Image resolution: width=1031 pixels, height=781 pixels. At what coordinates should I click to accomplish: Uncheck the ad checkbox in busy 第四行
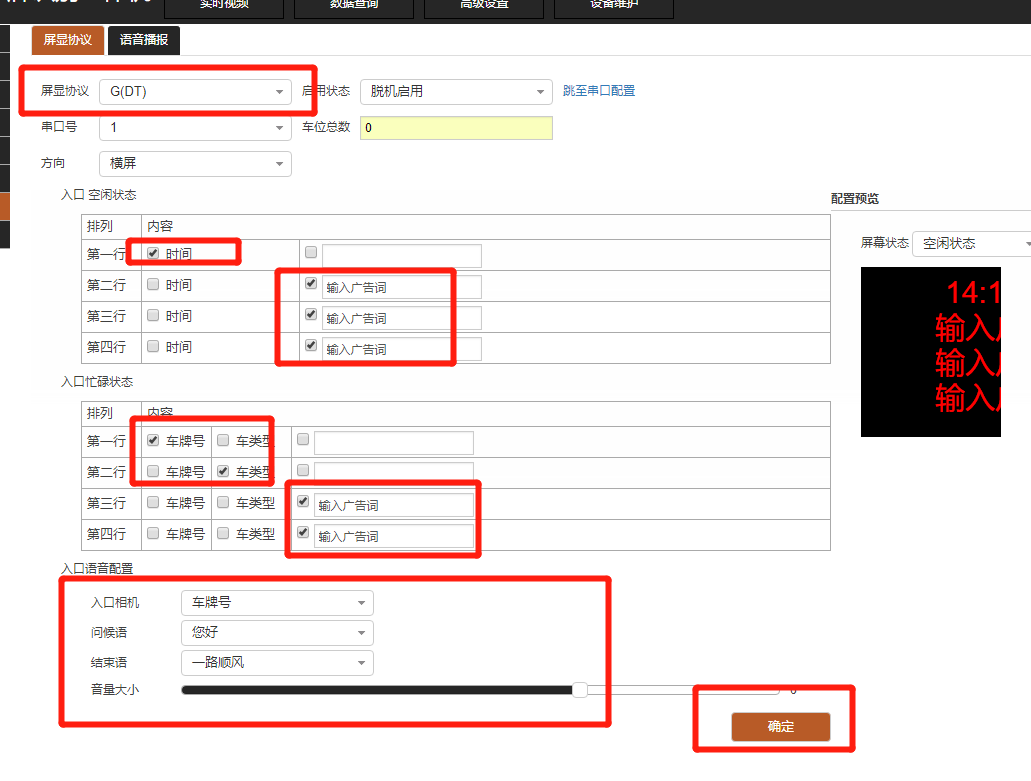tap(303, 532)
